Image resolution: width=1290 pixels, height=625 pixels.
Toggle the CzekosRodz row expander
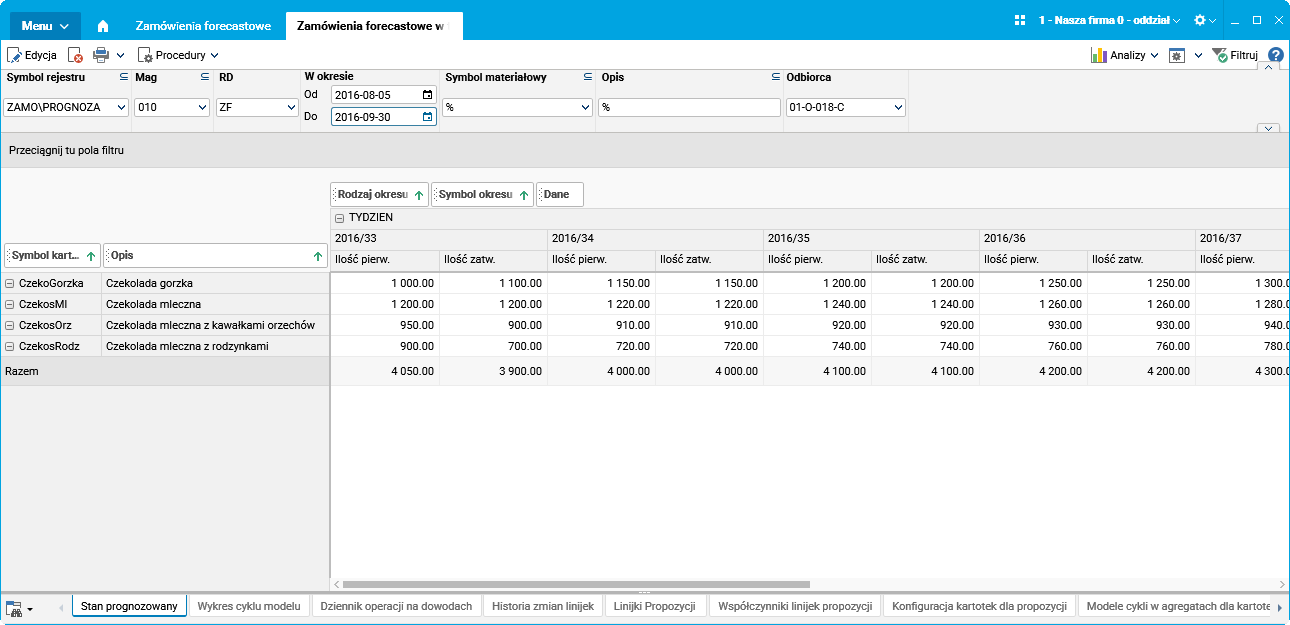pos(10,347)
